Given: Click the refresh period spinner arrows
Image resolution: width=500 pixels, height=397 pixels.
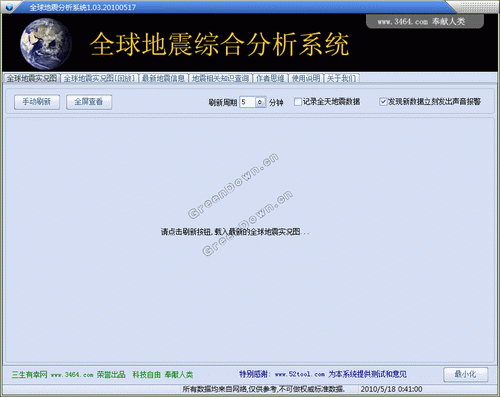Looking at the screenshot, I should tap(260, 102).
